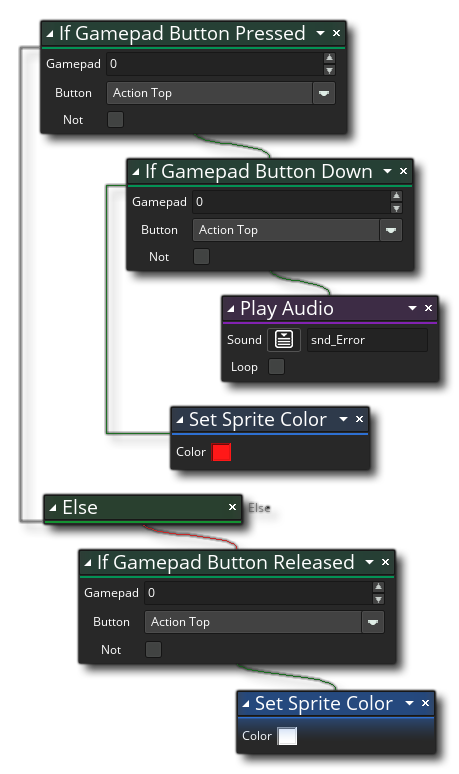The width and height of the screenshot is (459, 774).
Task: Open the red color swatch
Action: pos(222,452)
